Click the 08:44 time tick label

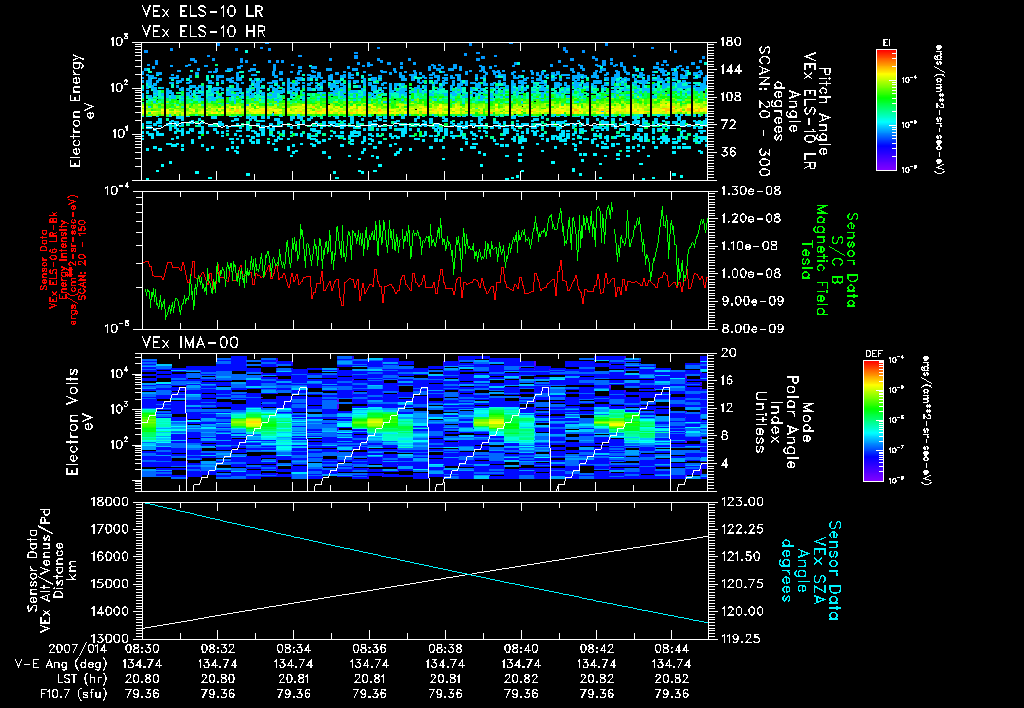[672, 648]
